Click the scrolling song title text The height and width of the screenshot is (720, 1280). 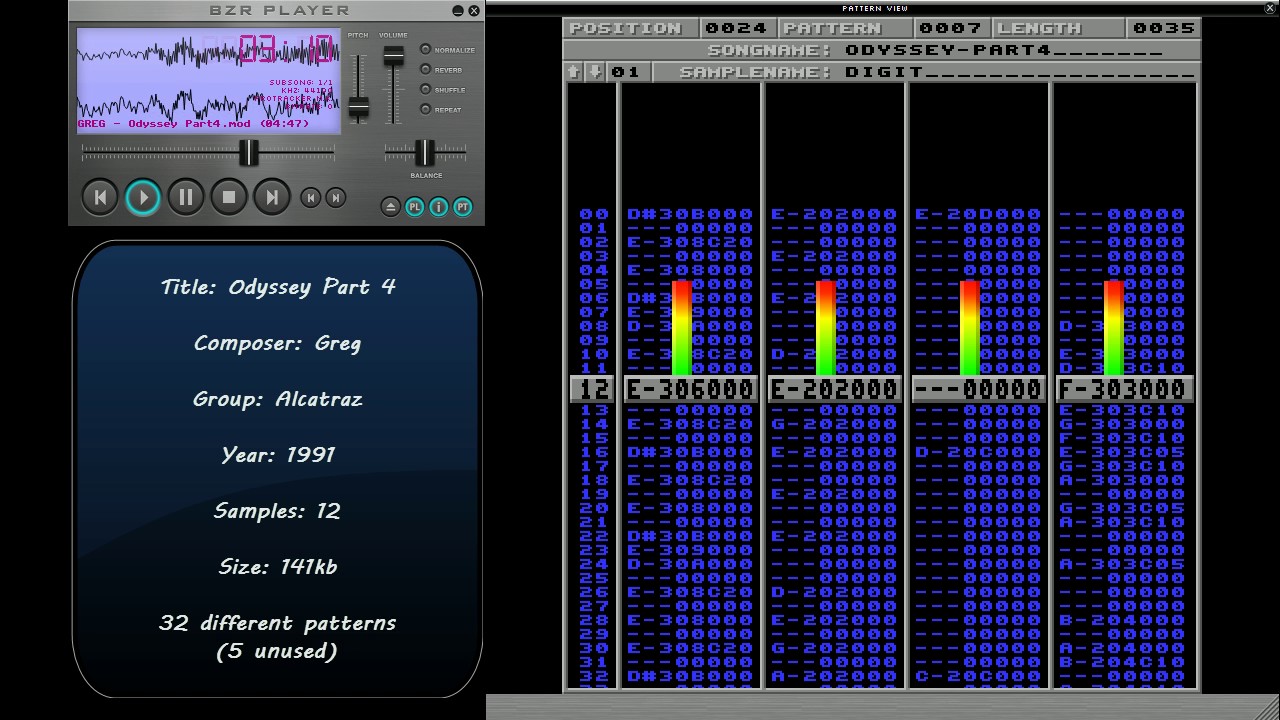194,124
